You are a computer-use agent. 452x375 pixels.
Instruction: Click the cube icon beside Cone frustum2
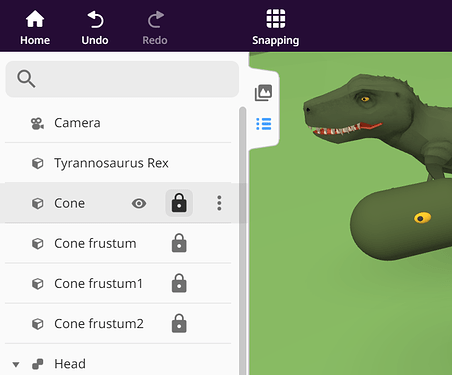37,324
